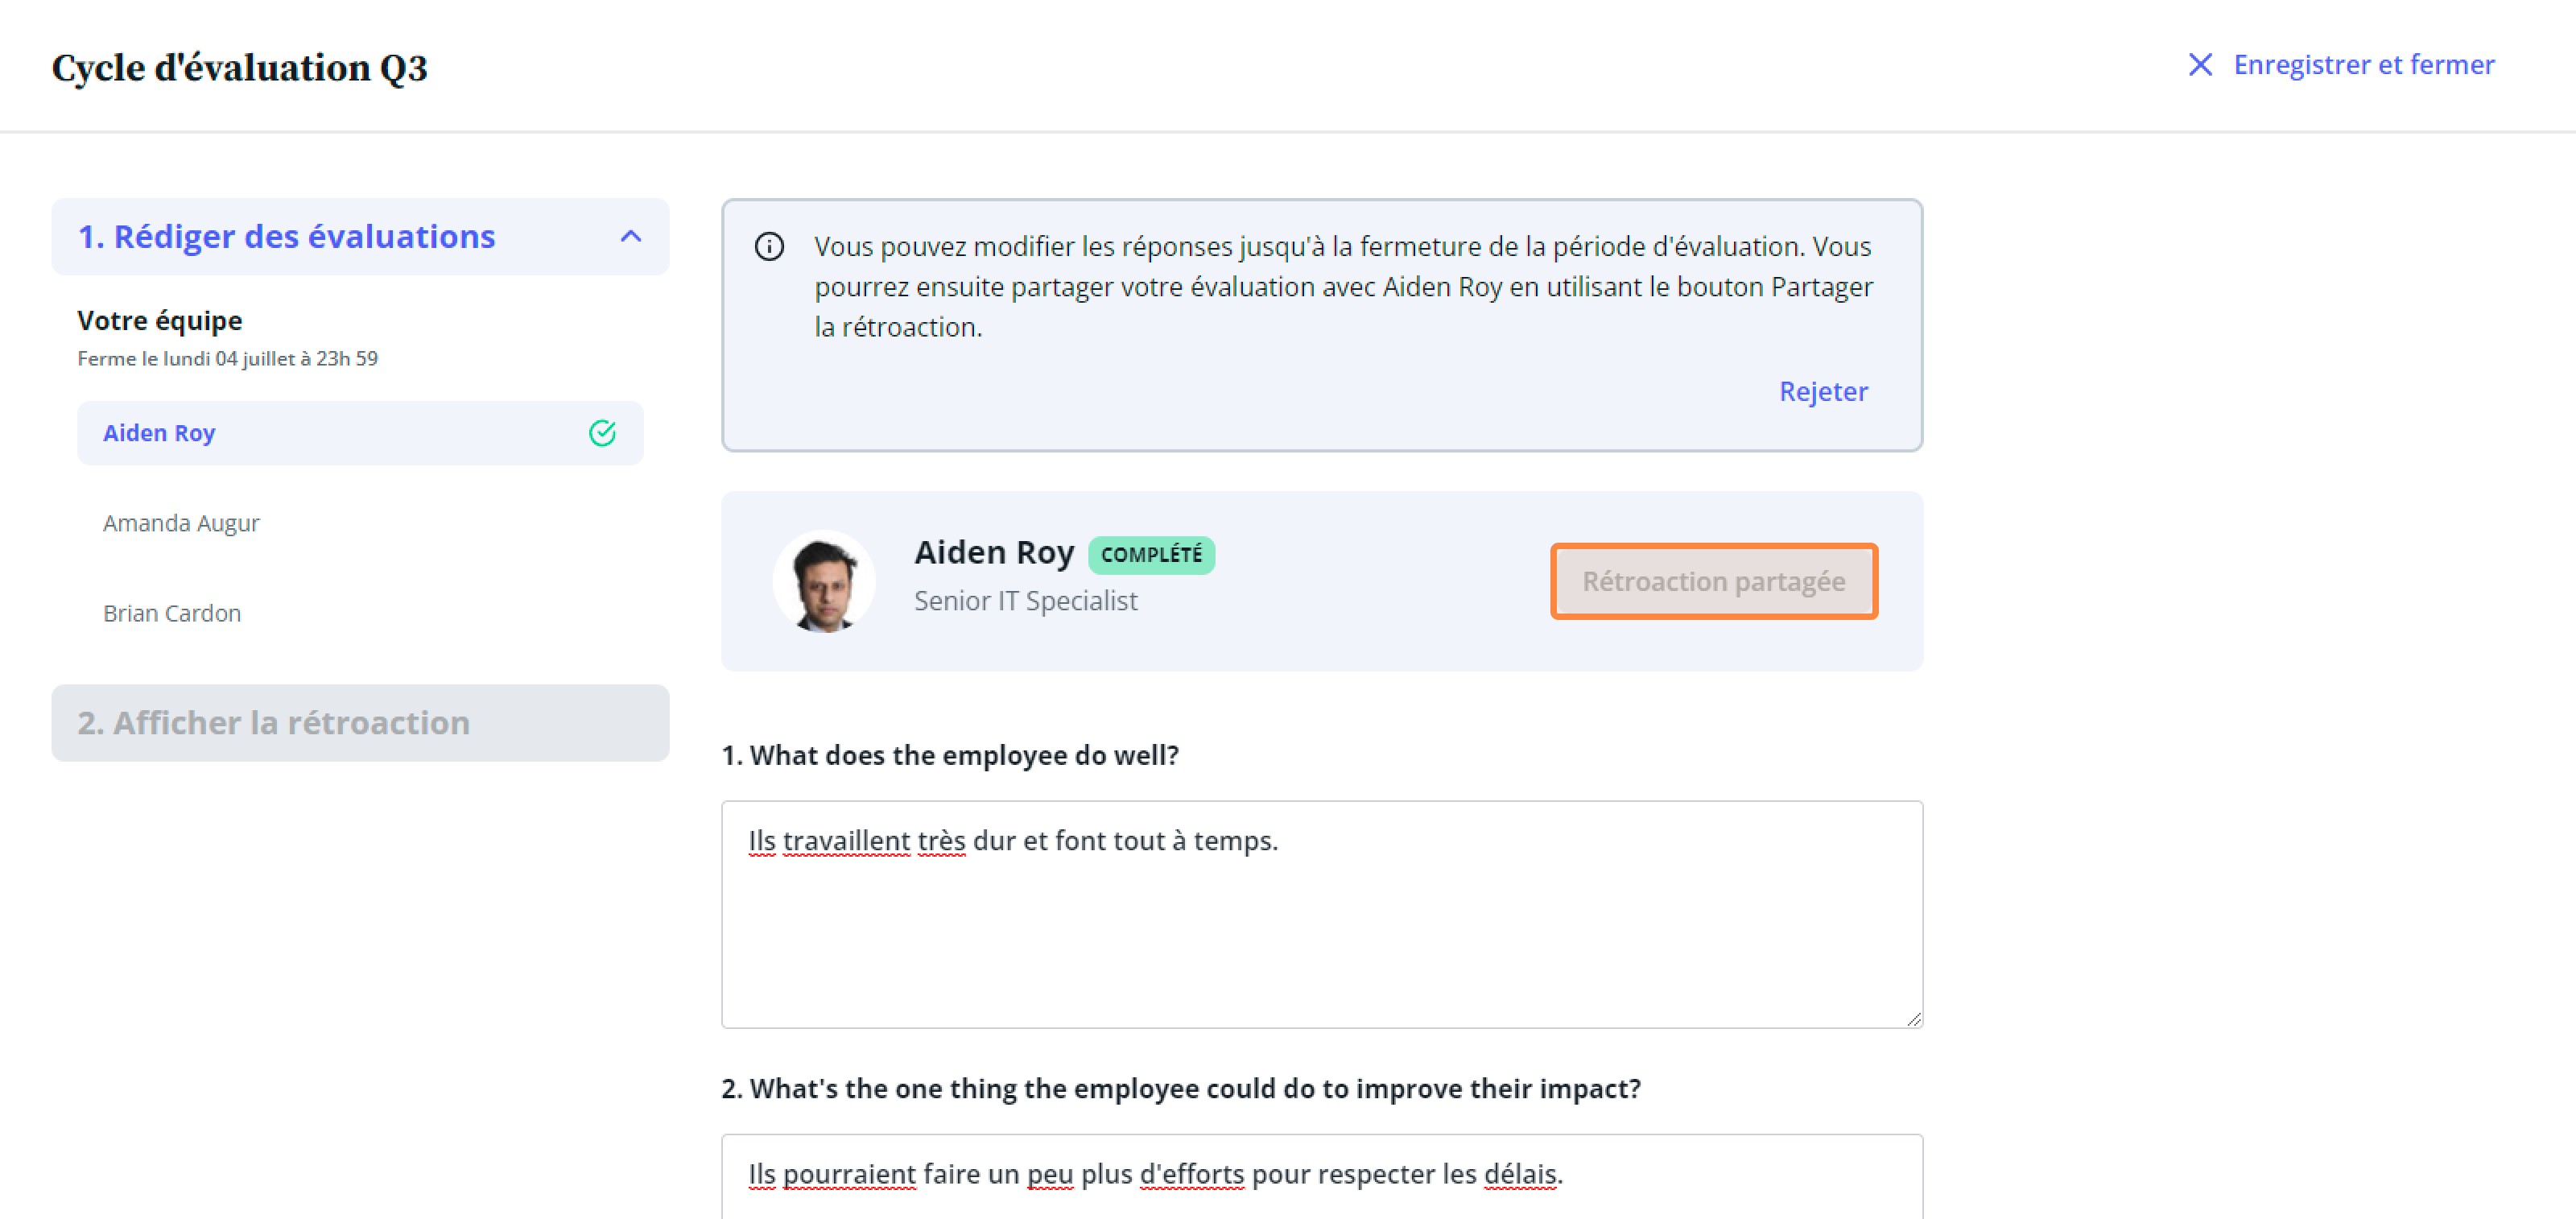The image size is (2576, 1219).
Task: Click into the What does the employee do well answer box
Action: 1321,914
